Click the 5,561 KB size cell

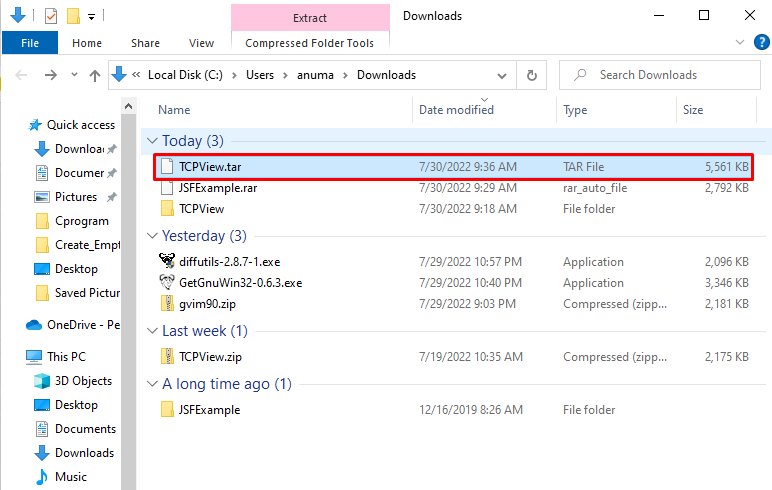(x=726, y=166)
